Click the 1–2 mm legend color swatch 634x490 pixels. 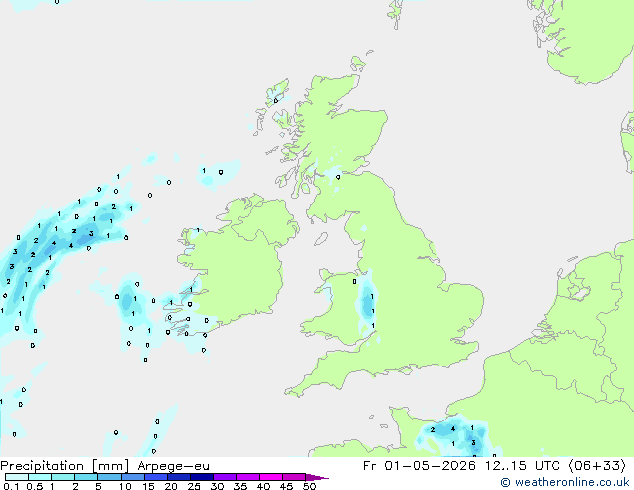coord(63,477)
